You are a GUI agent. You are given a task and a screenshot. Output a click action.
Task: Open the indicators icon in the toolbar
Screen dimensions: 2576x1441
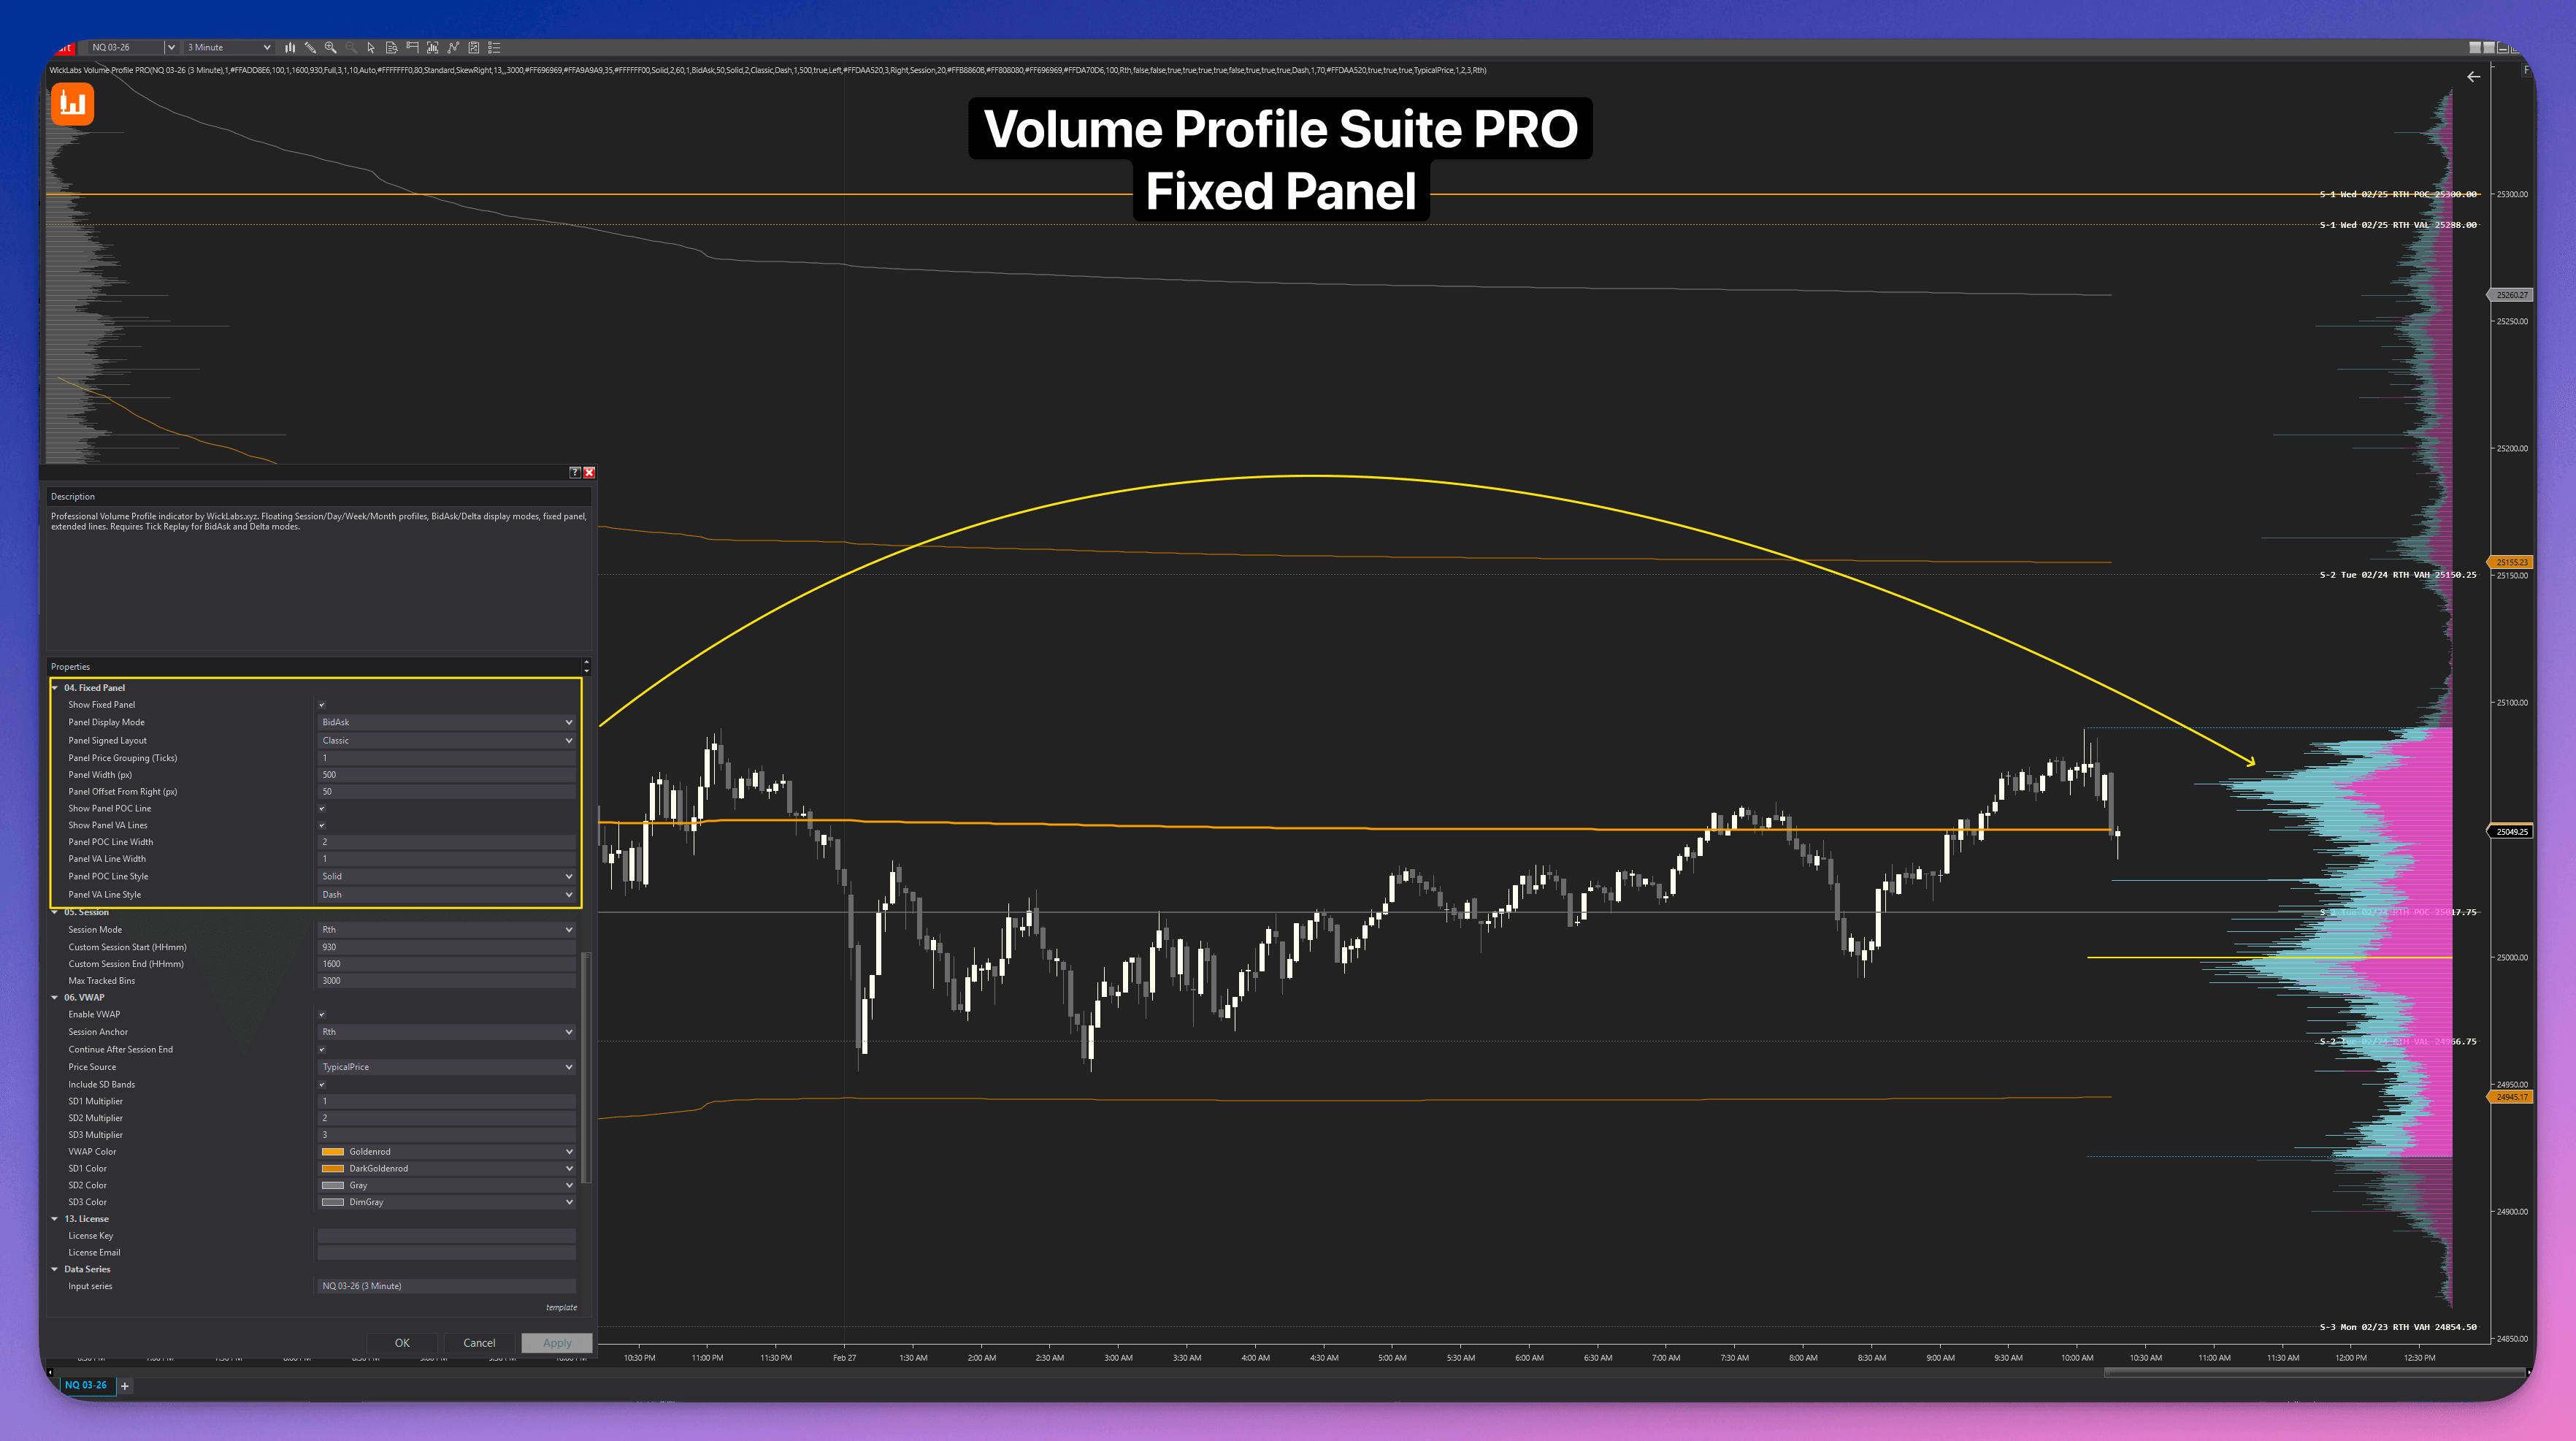(432, 47)
